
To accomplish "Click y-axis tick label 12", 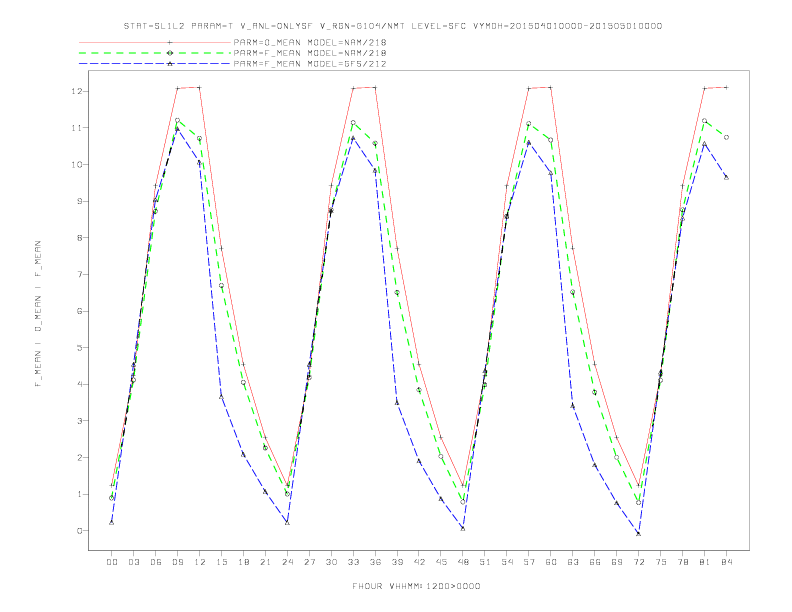I will click(x=76, y=91).
